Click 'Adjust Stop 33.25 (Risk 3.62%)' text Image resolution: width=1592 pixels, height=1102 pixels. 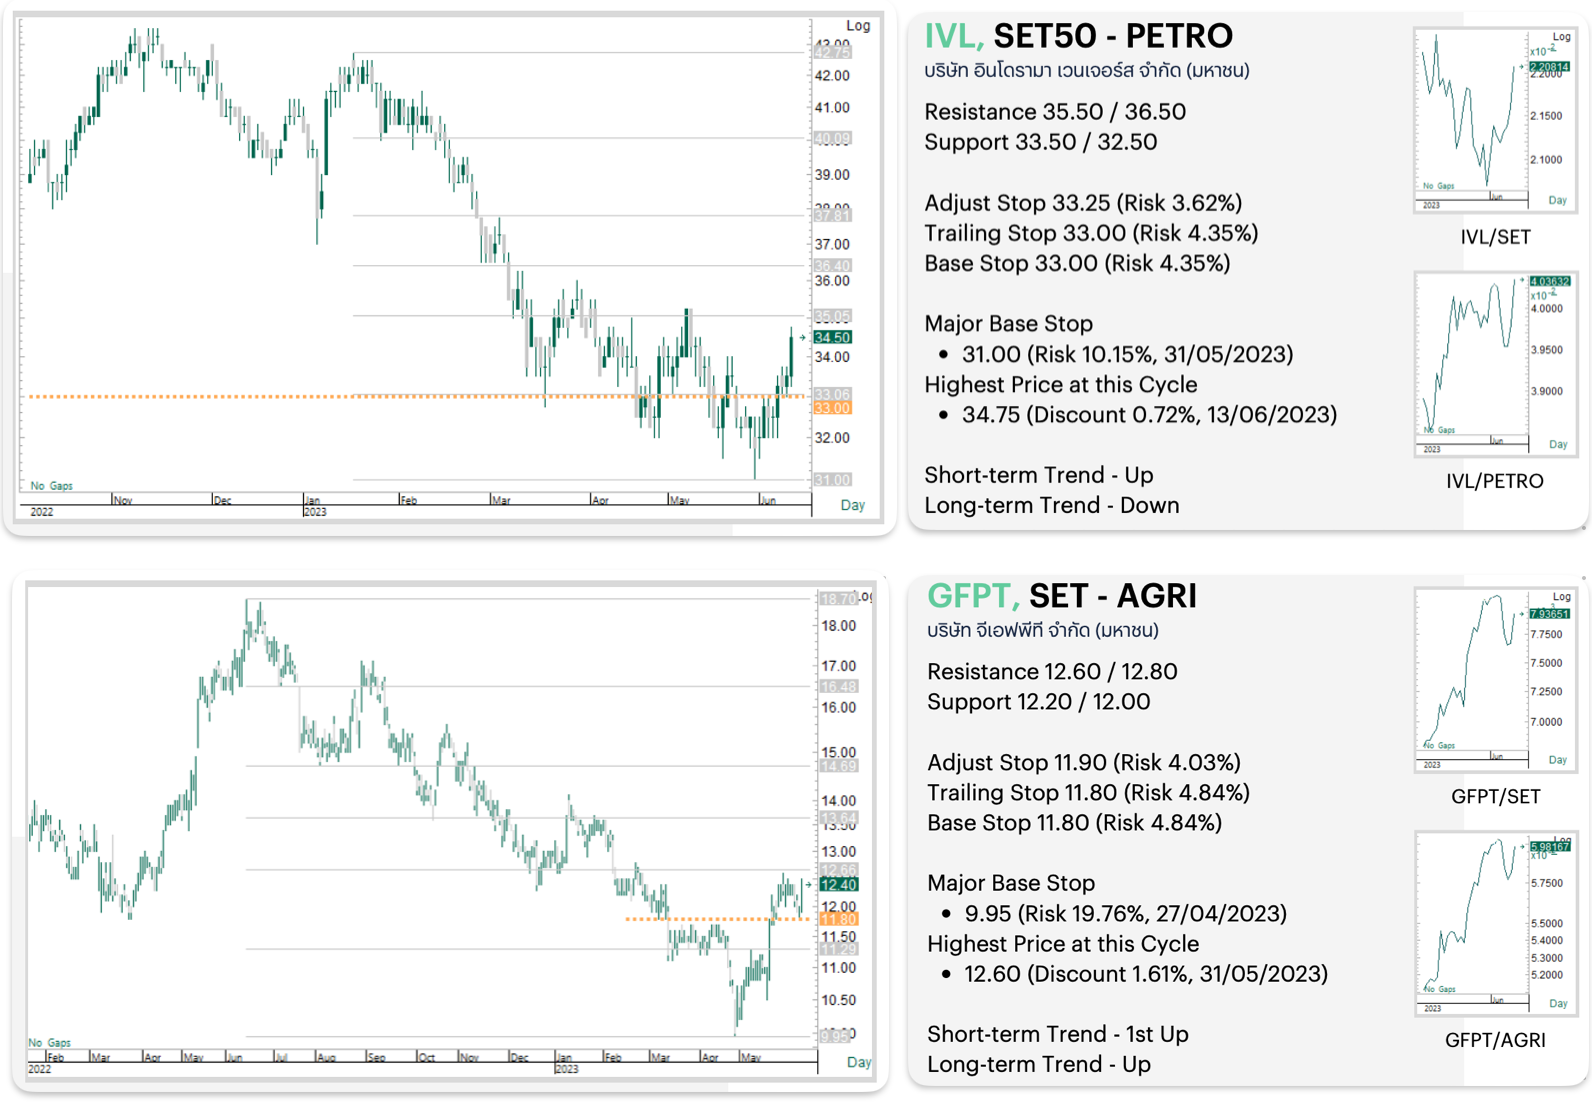point(1083,203)
